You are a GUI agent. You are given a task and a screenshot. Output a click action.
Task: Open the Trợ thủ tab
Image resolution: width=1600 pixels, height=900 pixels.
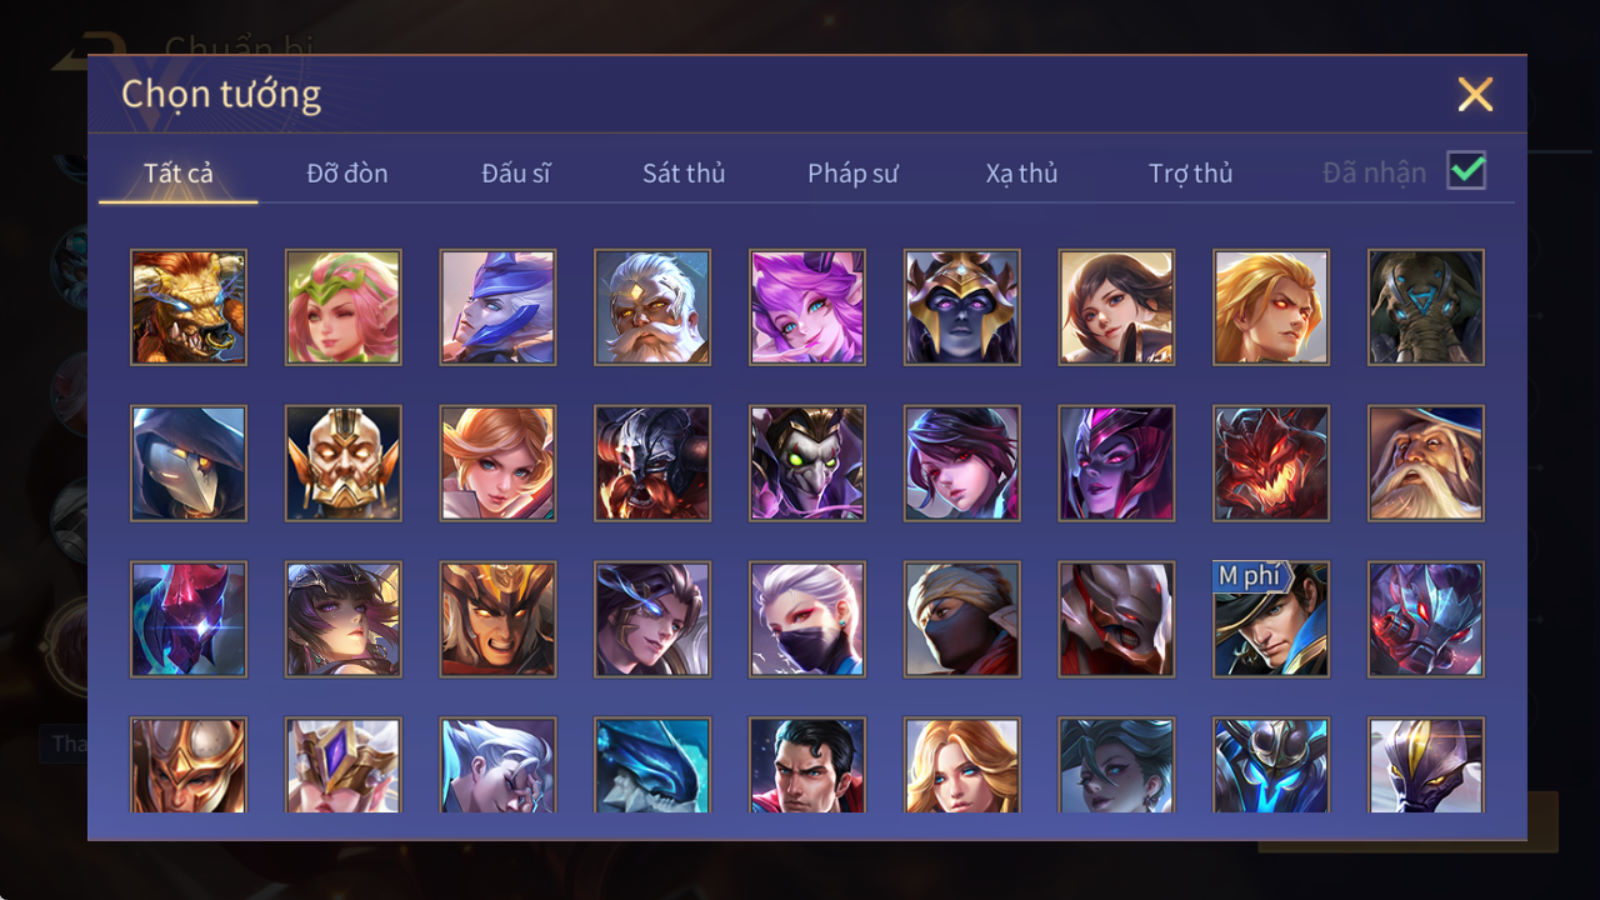1190,174
